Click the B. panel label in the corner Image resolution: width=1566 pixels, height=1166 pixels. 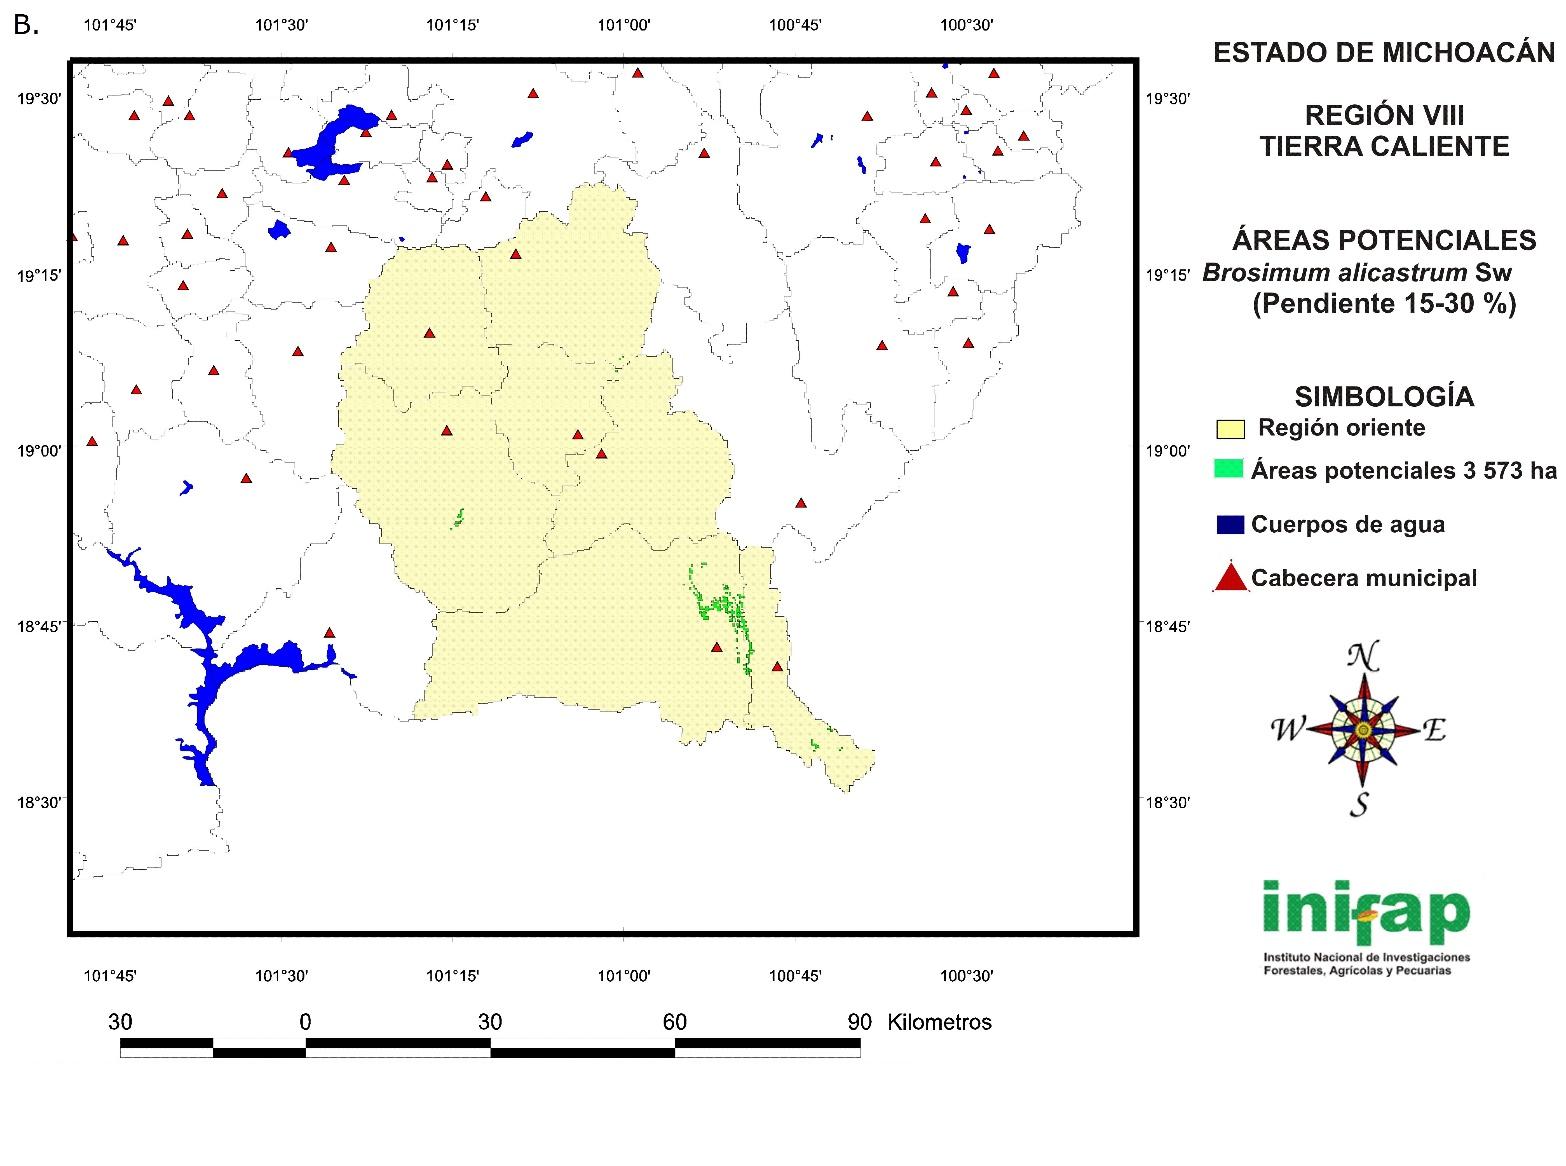pyautogui.click(x=26, y=26)
